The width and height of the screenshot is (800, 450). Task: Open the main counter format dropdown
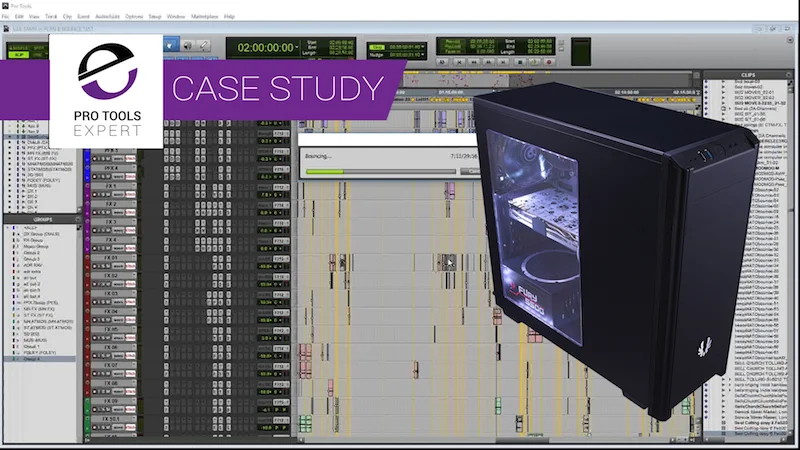pos(297,47)
